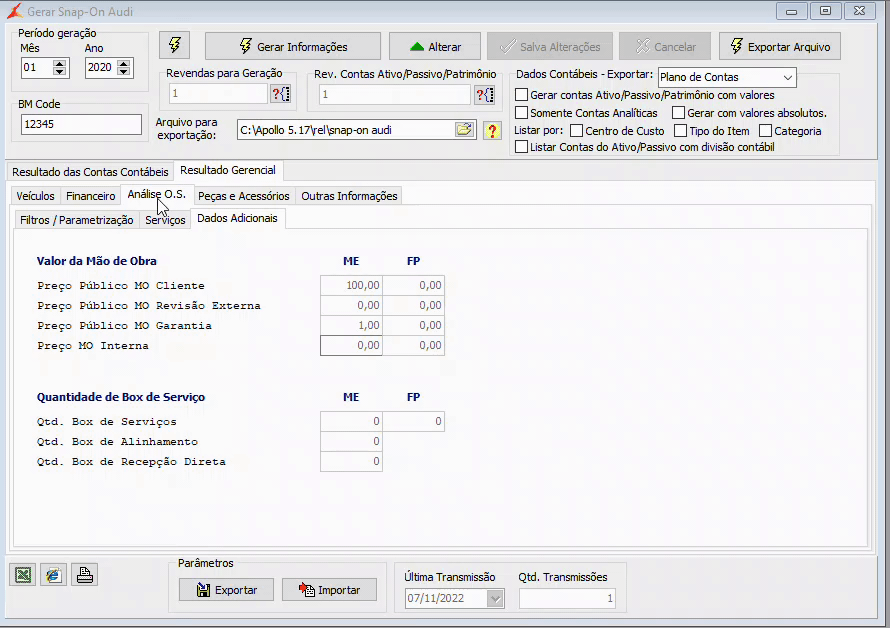This screenshot has width=890, height=628.
Task: Go to Filtros / Parametrização subtab
Action: click(77, 220)
